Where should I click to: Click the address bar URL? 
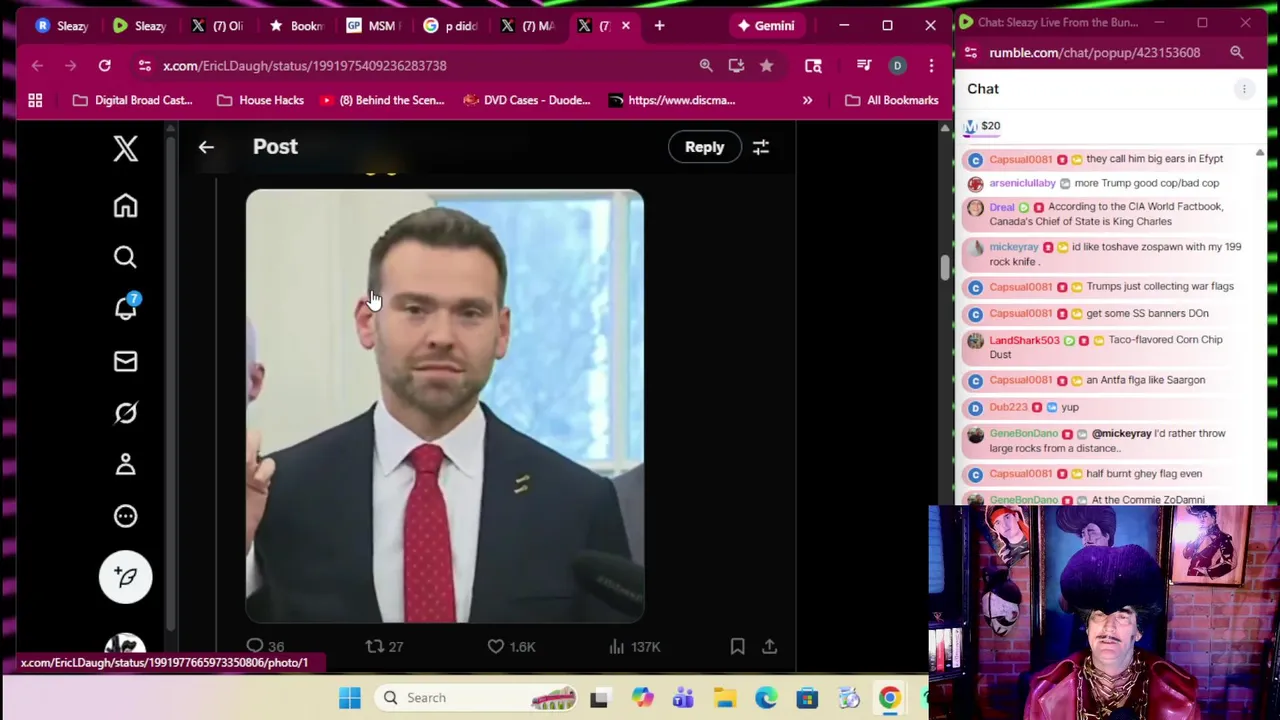304,65
